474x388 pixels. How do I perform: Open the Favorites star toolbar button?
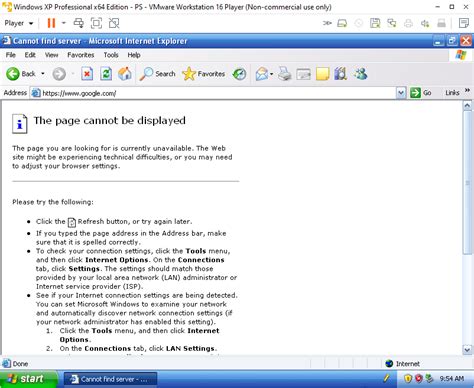click(x=203, y=74)
